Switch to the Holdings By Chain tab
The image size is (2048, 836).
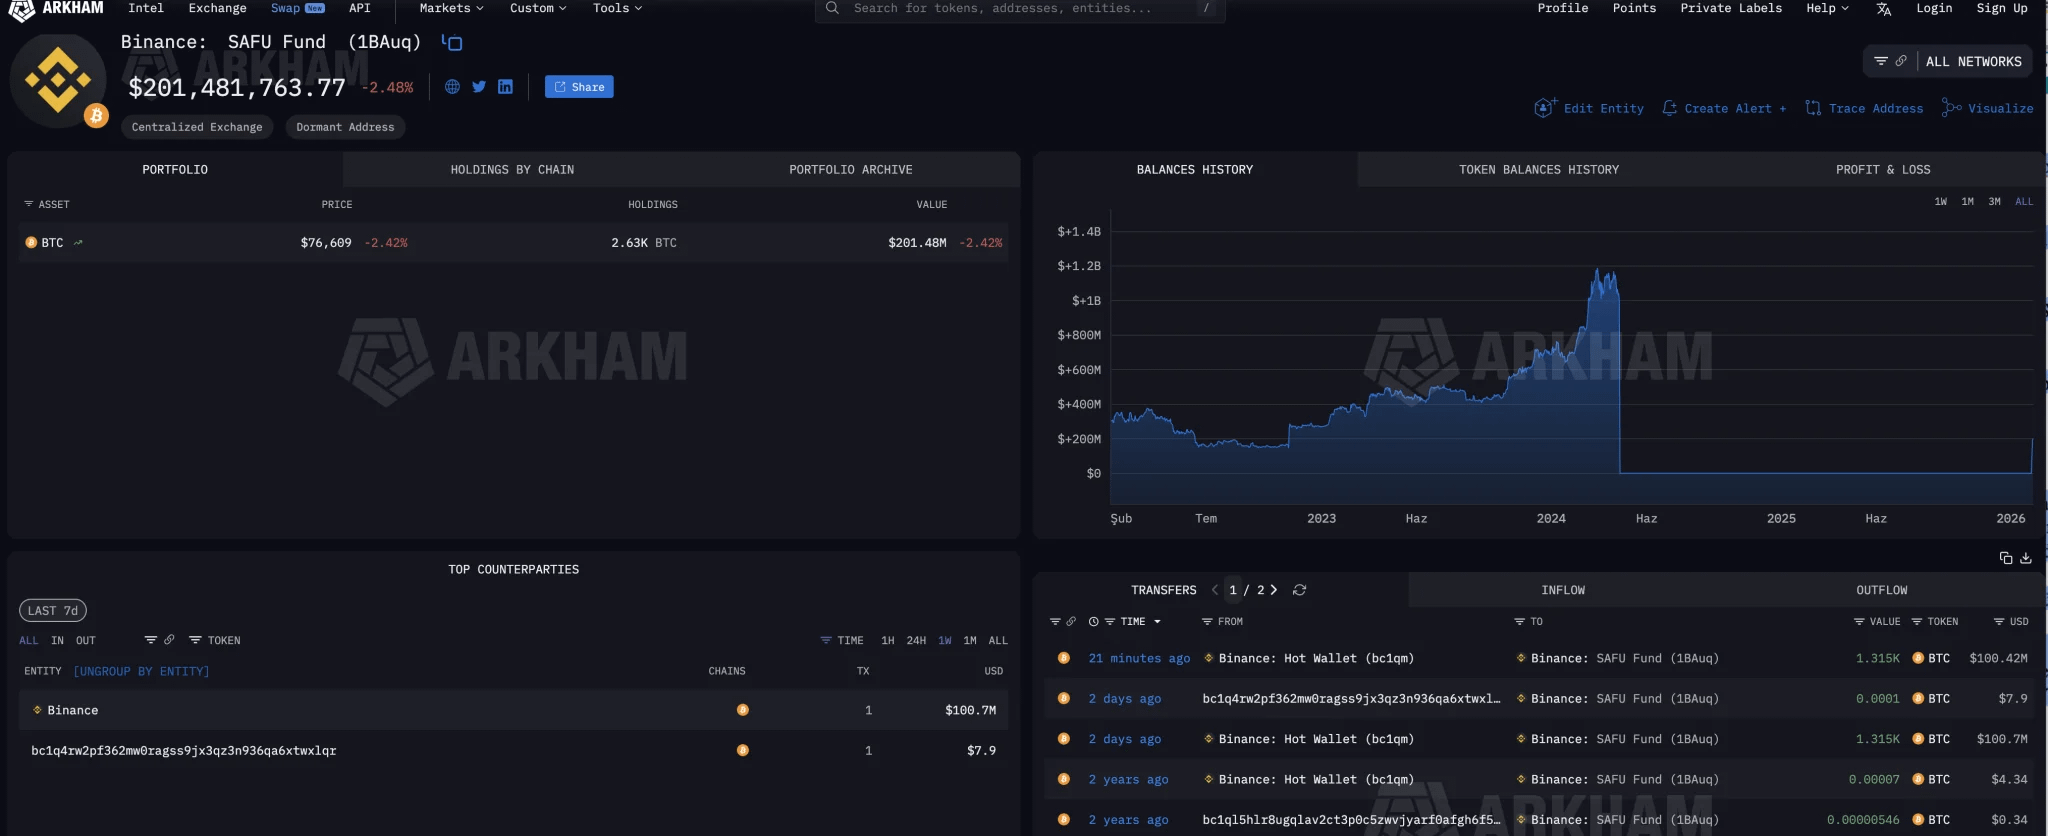tap(512, 170)
